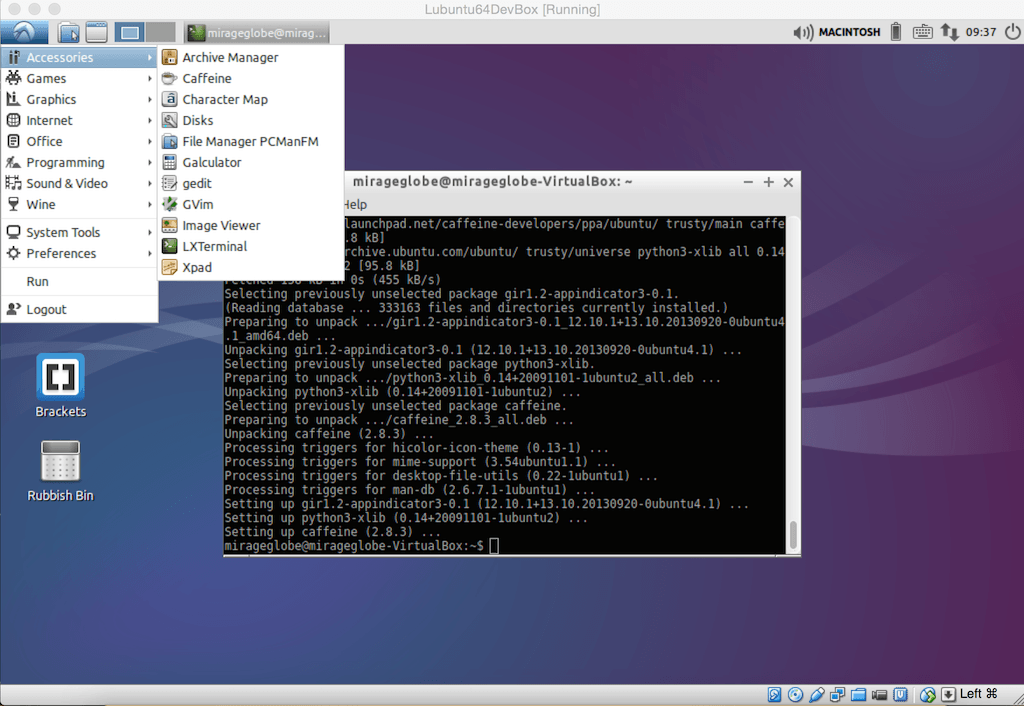Open the System Tools submenu

coord(79,233)
